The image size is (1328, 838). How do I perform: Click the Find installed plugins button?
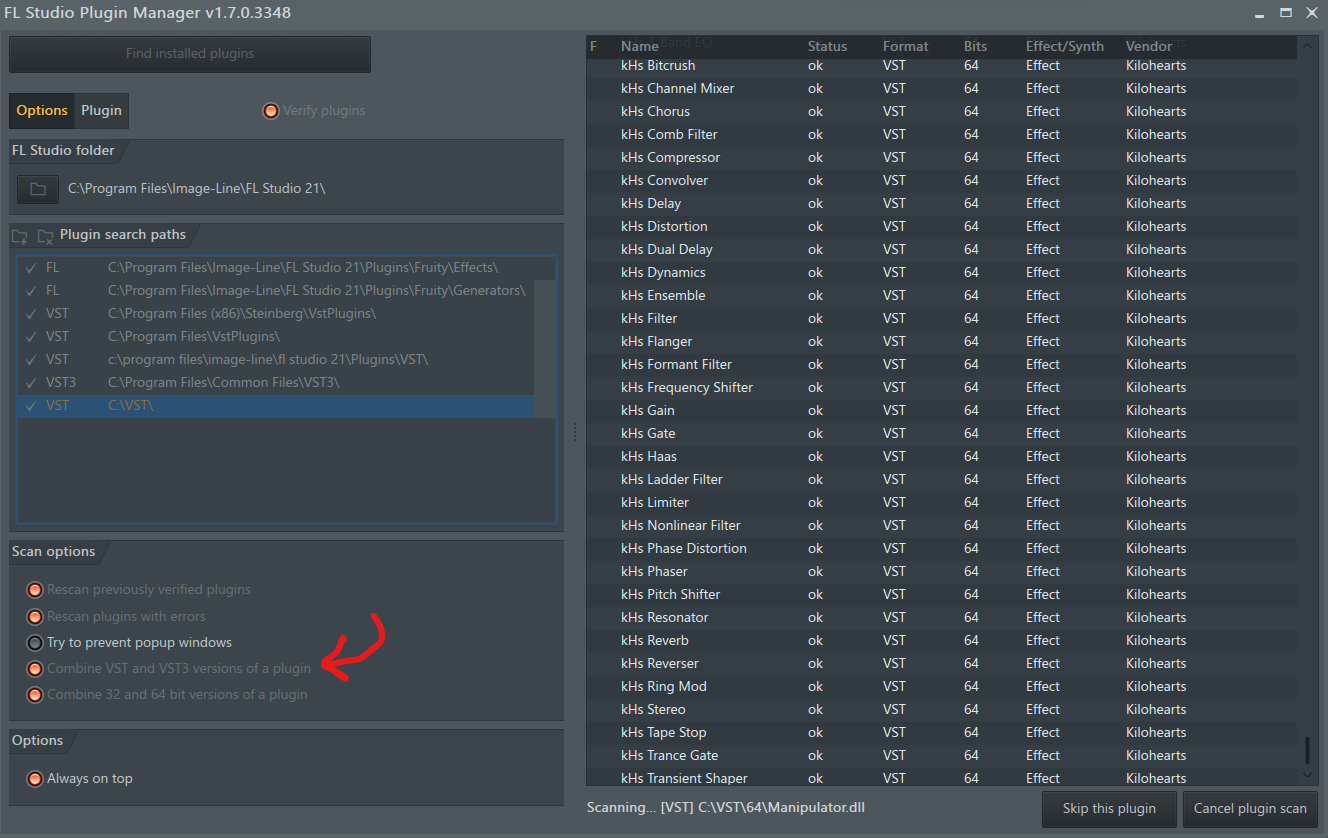(x=189, y=54)
